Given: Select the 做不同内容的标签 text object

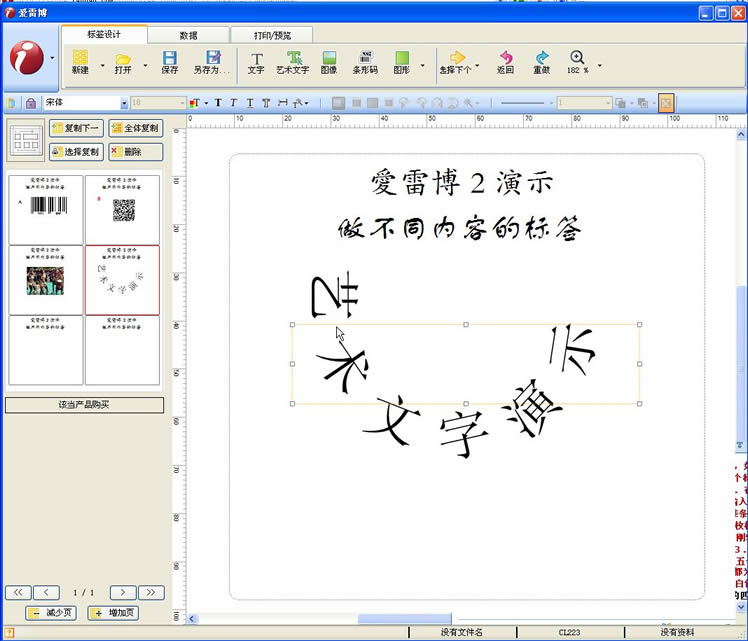Looking at the screenshot, I should click(x=460, y=227).
